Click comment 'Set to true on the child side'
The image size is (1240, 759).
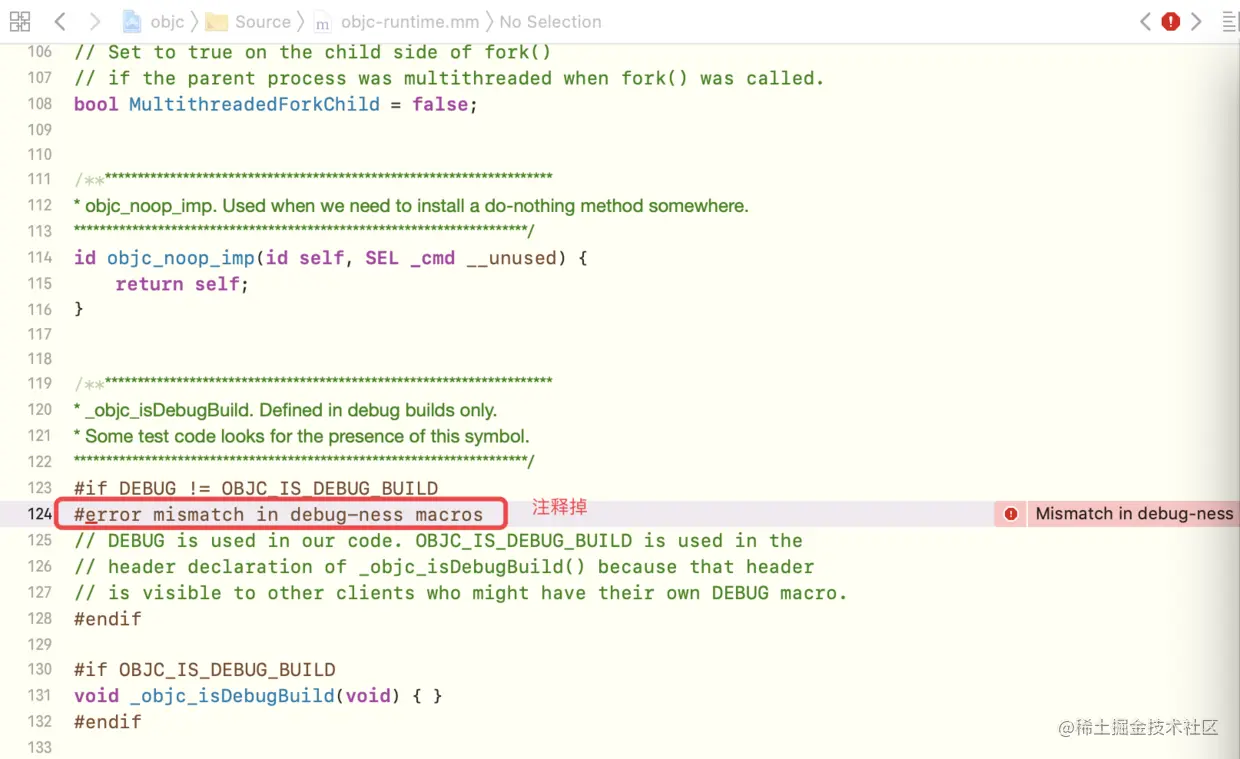pyautogui.click(x=312, y=52)
